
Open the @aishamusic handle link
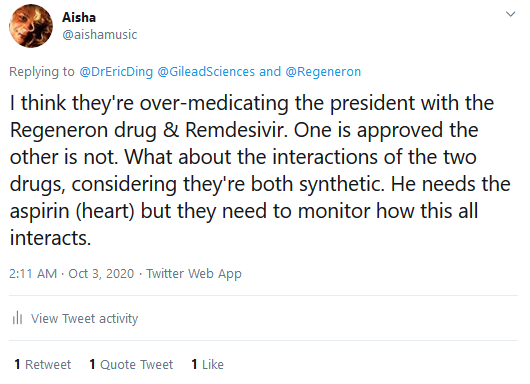pyautogui.click(x=100, y=34)
